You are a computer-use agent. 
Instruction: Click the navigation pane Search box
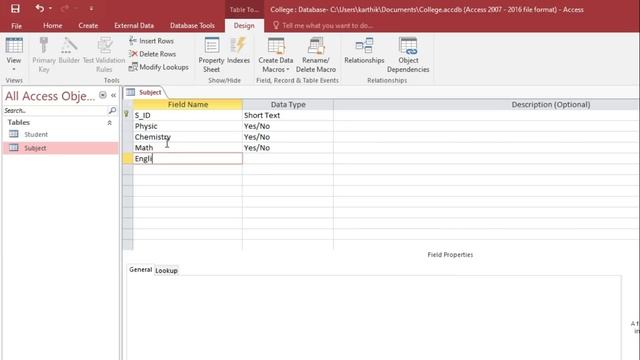coord(55,111)
